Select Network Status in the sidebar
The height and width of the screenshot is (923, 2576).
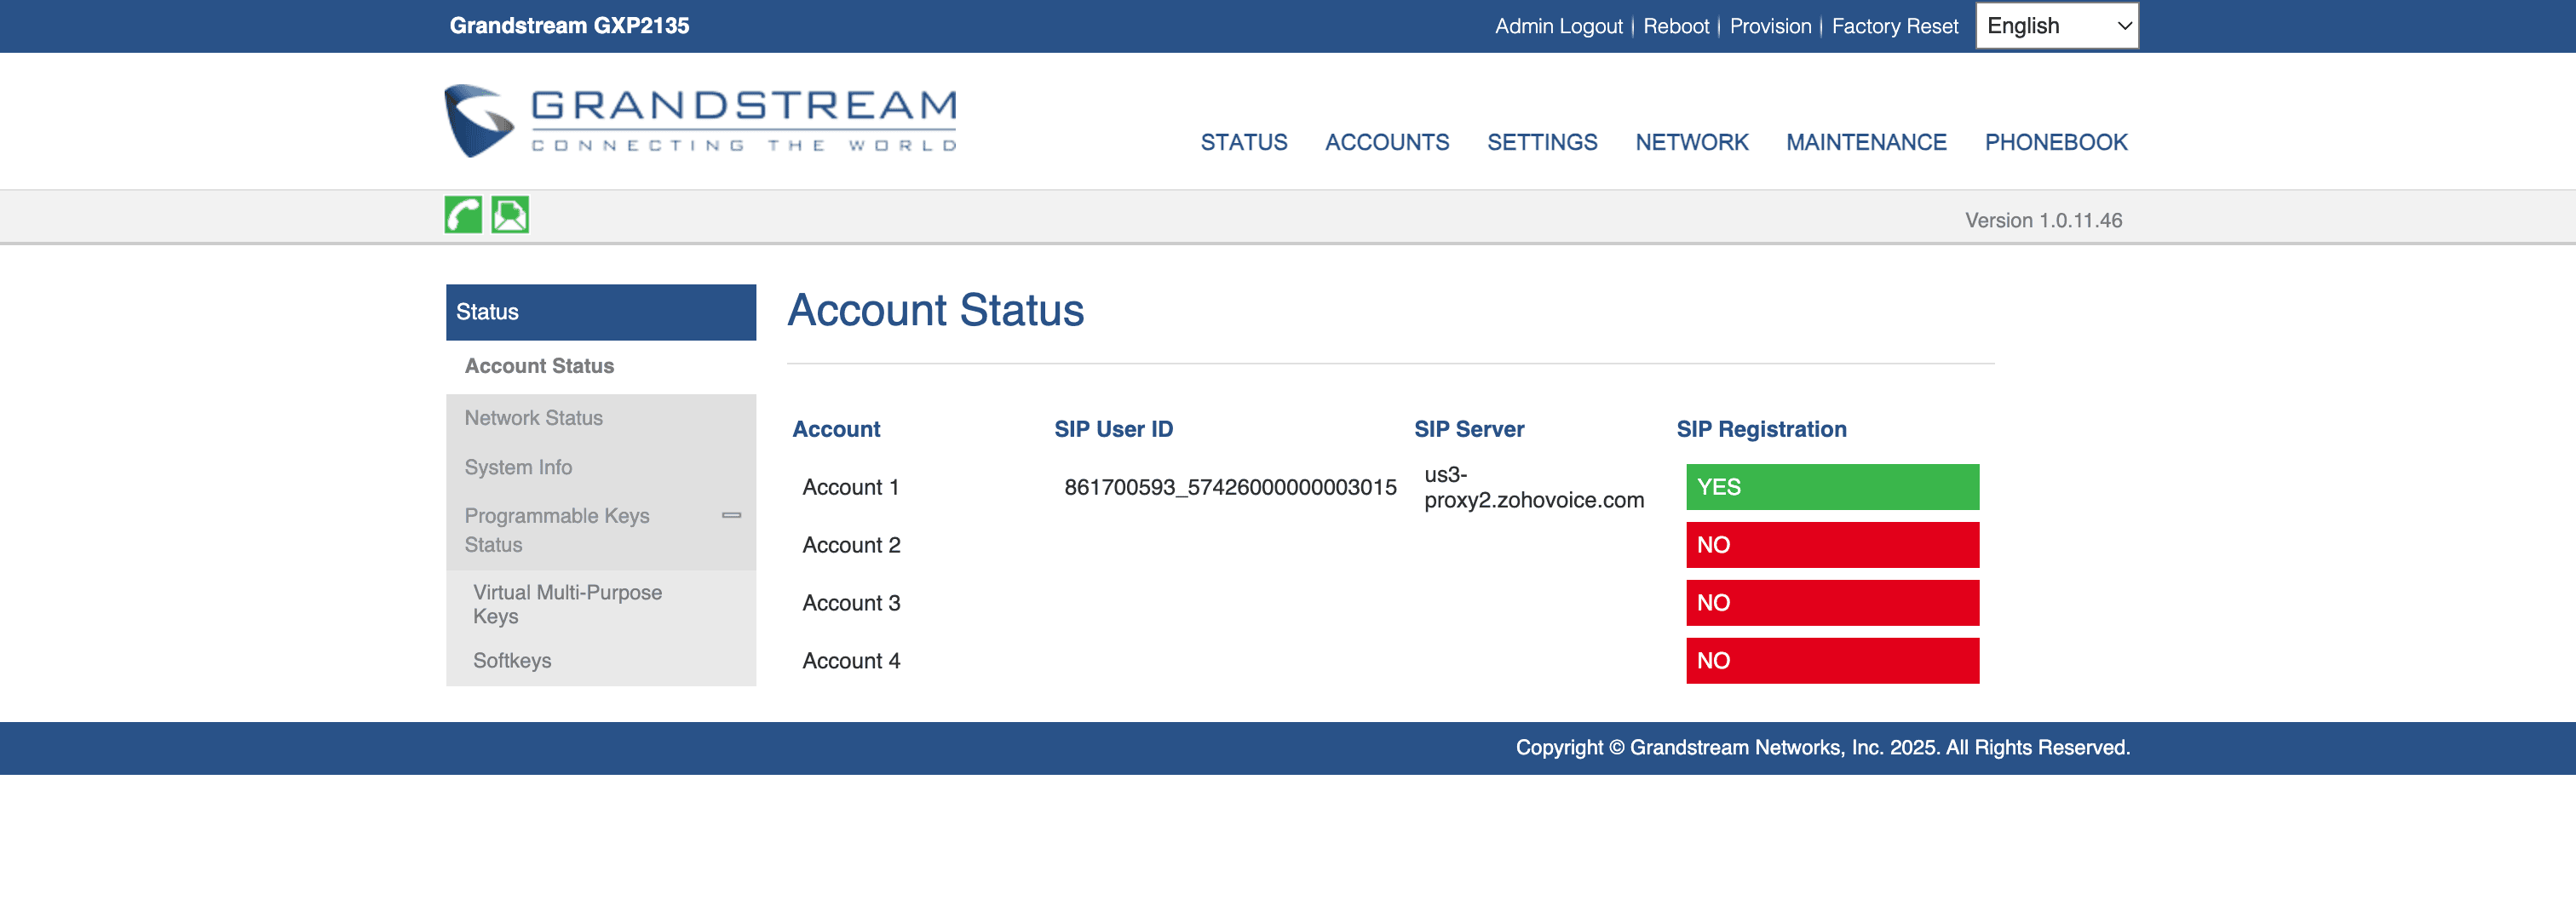[x=533, y=418]
